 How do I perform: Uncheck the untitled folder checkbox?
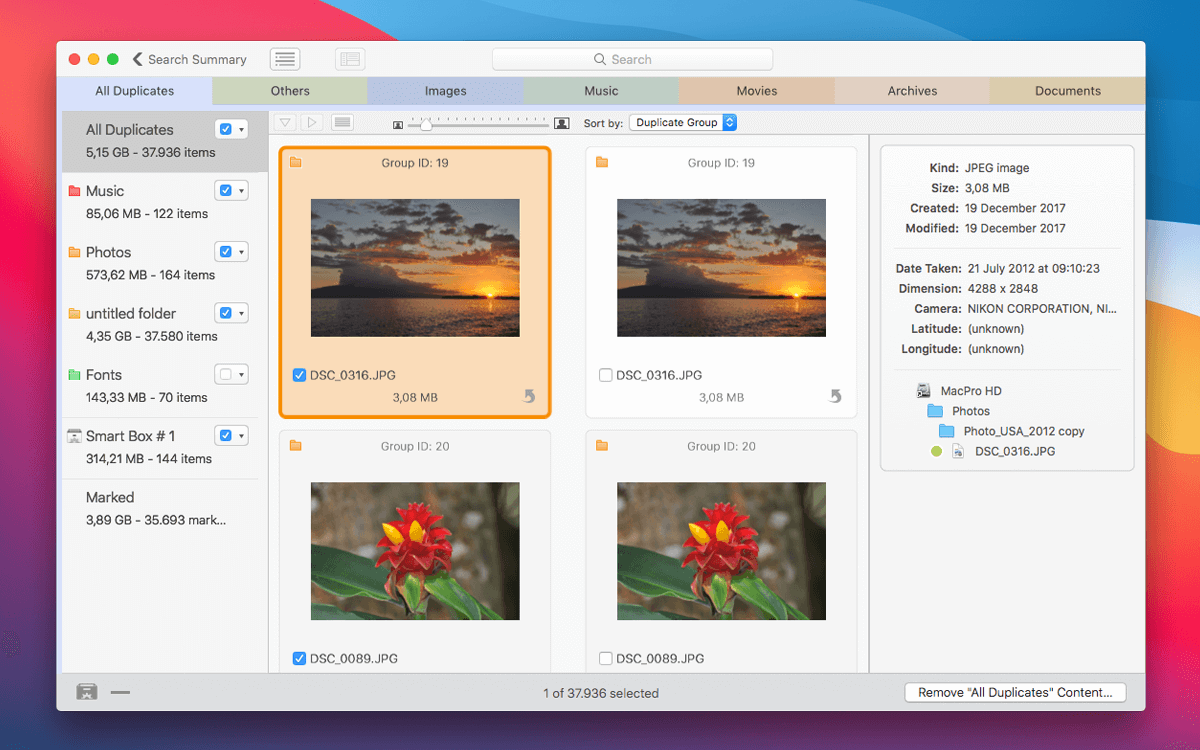click(225, 313)
